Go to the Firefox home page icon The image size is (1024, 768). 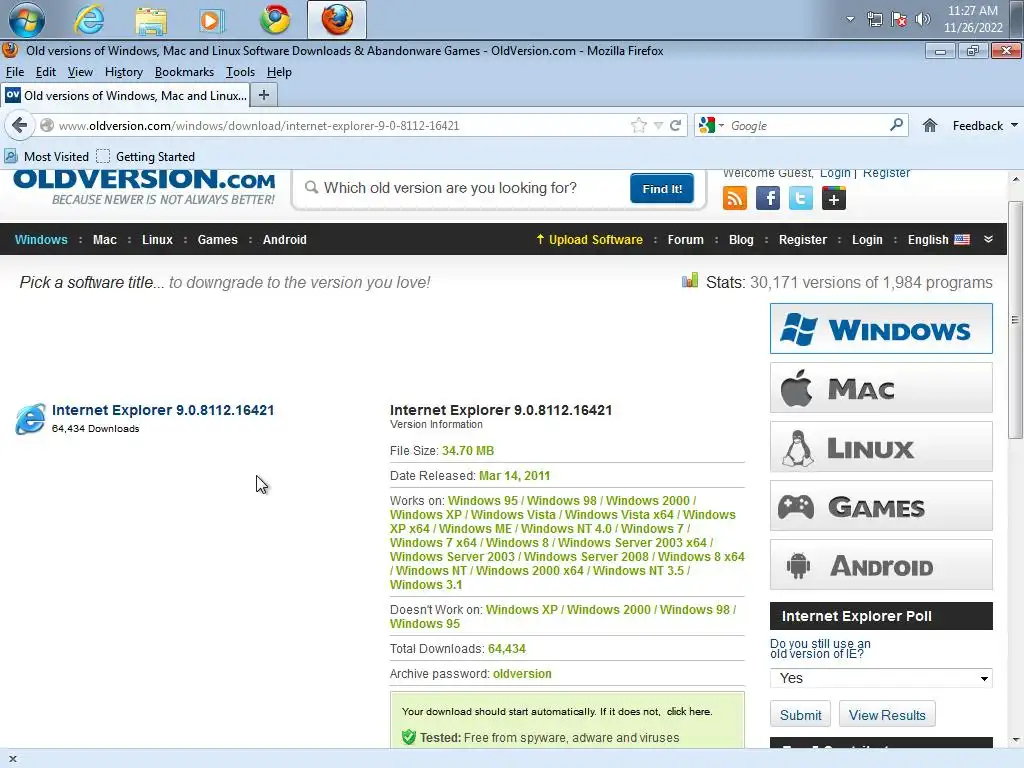click(930, 125)
